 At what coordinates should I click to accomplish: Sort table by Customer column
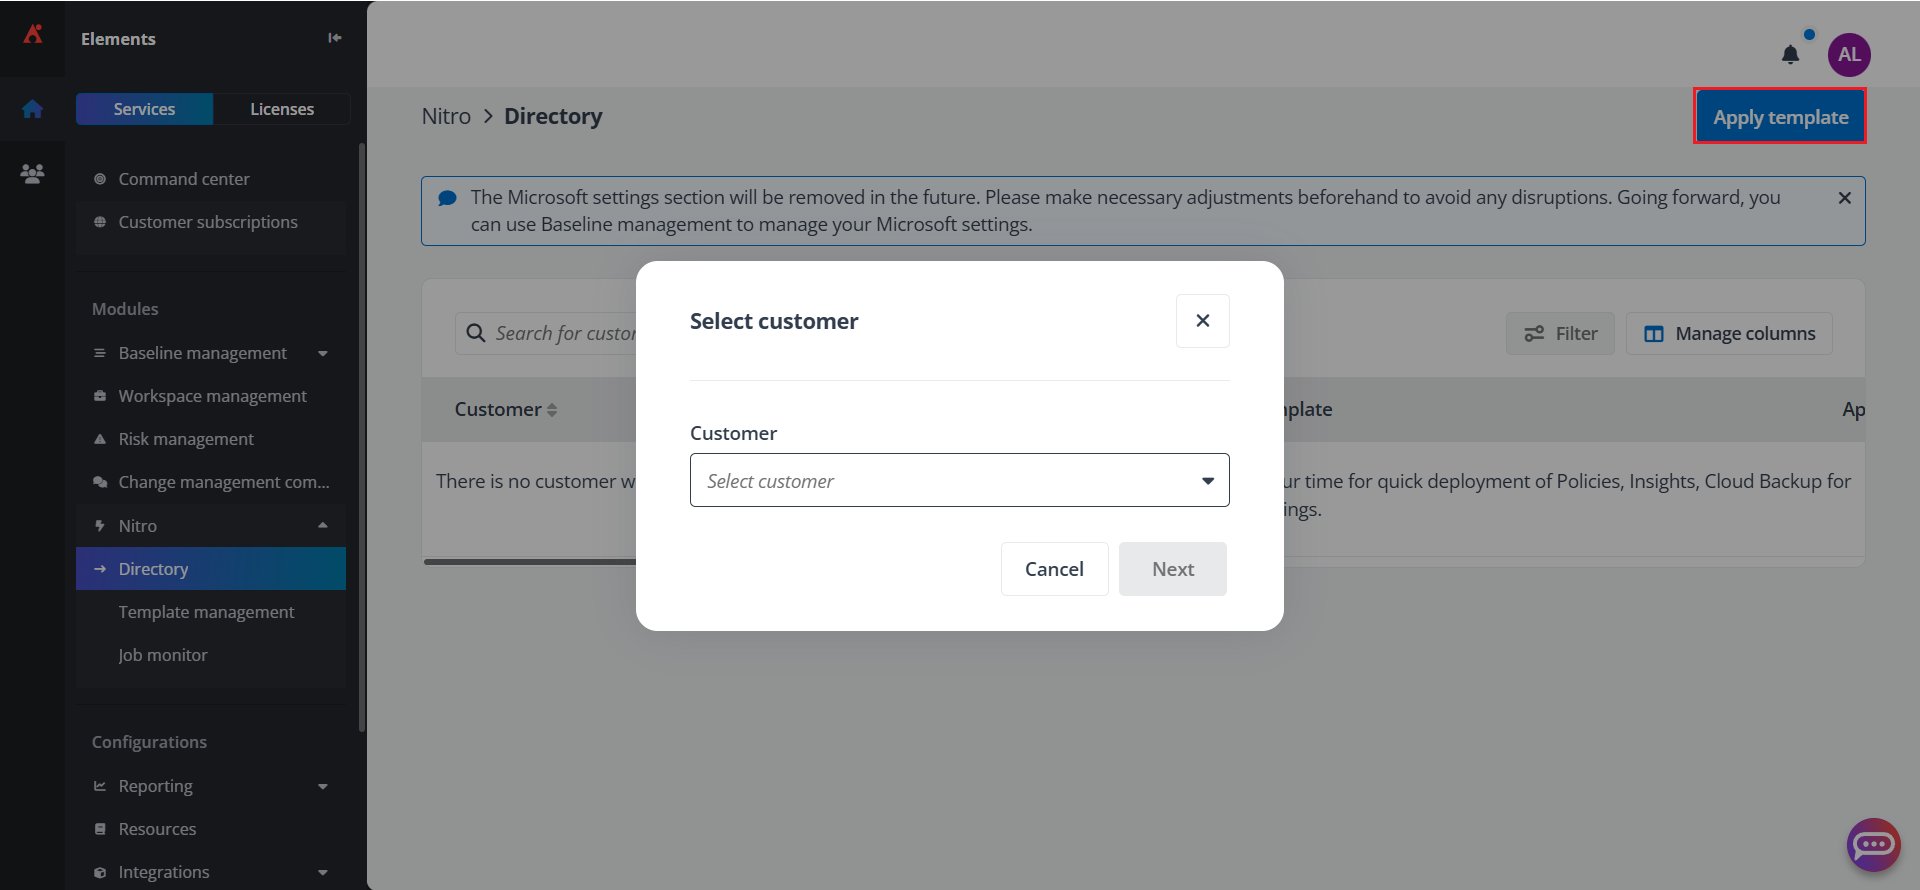[x=552, y=410]
